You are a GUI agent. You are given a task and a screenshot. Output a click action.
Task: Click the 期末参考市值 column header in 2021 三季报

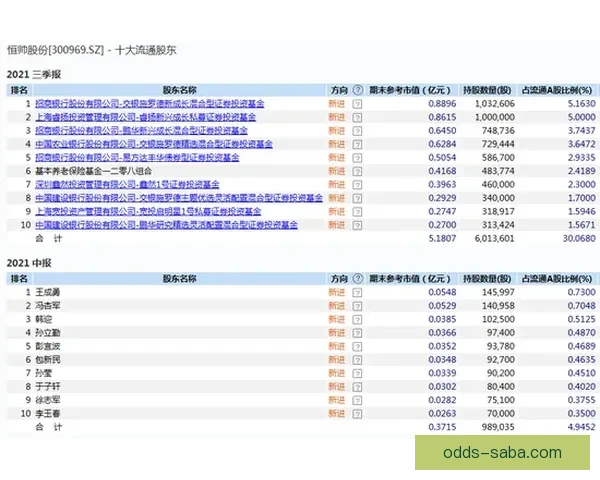click(410, 90)
